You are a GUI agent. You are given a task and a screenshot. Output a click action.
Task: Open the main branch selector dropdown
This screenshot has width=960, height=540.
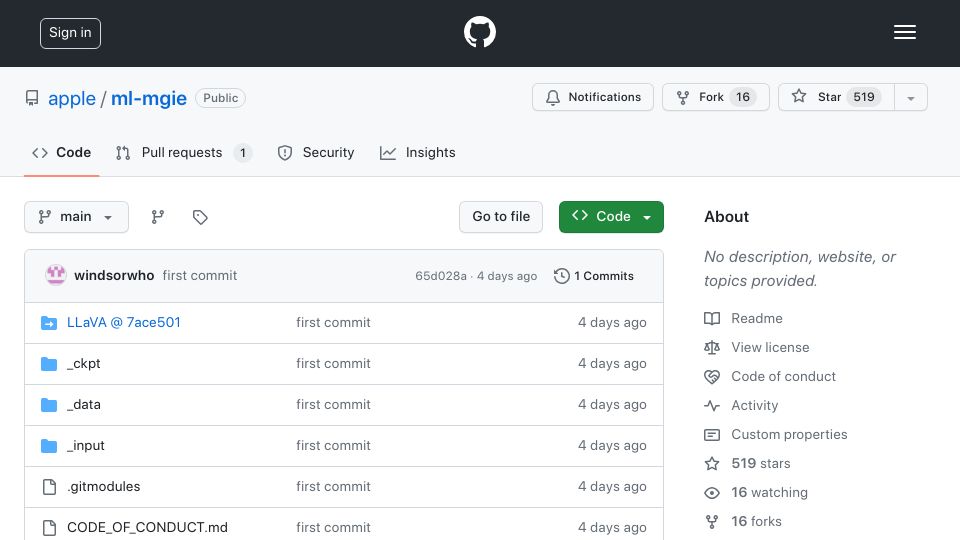tap(77, 217)
